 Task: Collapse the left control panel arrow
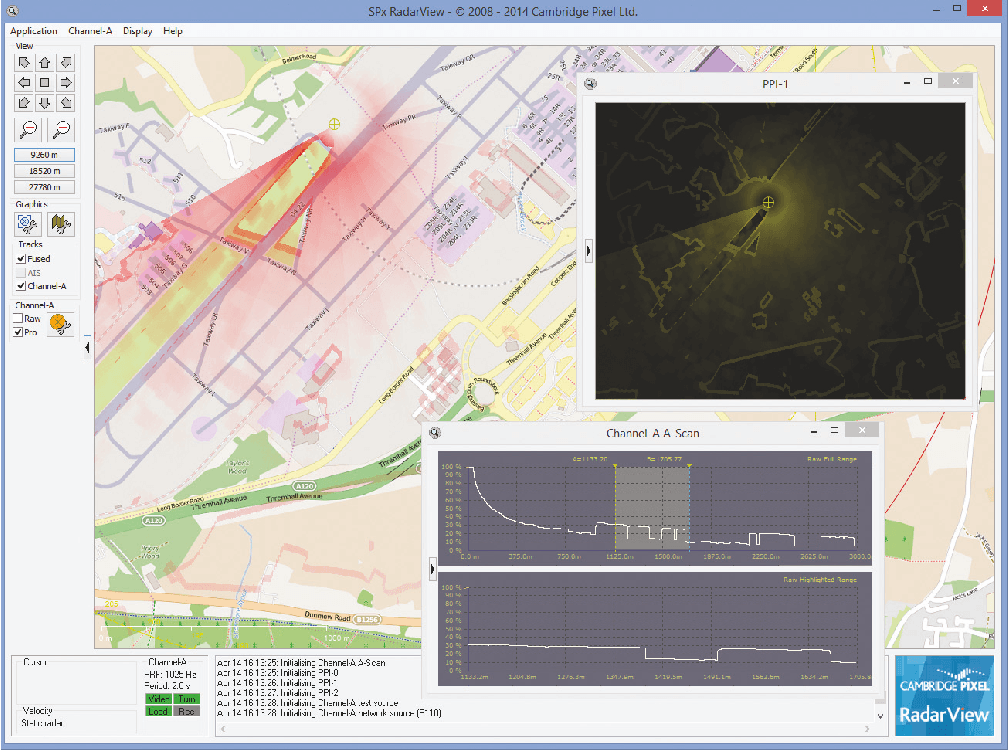(x=87, y=347)
